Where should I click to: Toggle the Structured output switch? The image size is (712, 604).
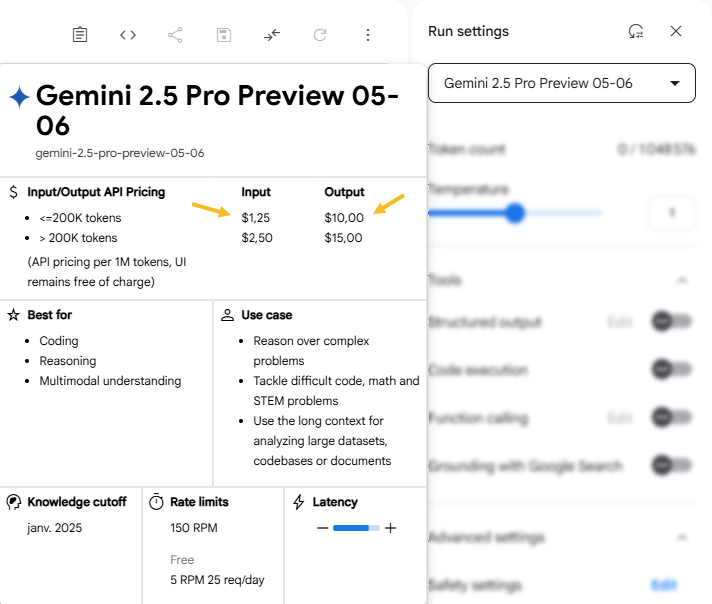(x=671, y=322)
